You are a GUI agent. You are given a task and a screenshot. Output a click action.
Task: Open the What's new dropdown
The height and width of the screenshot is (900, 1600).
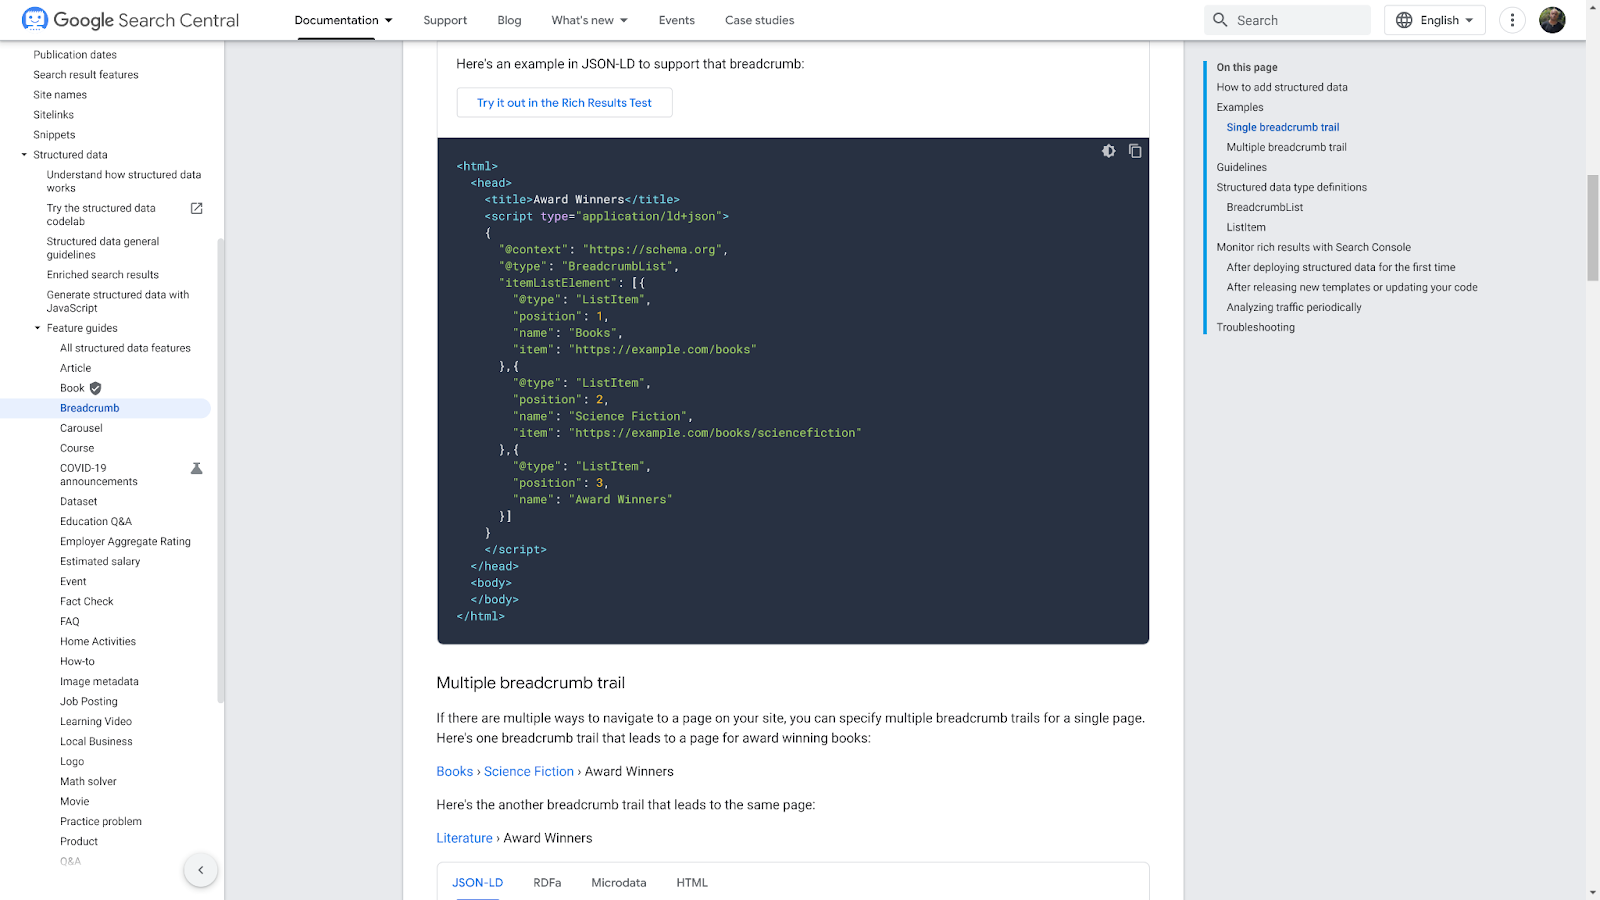point(590,20)
